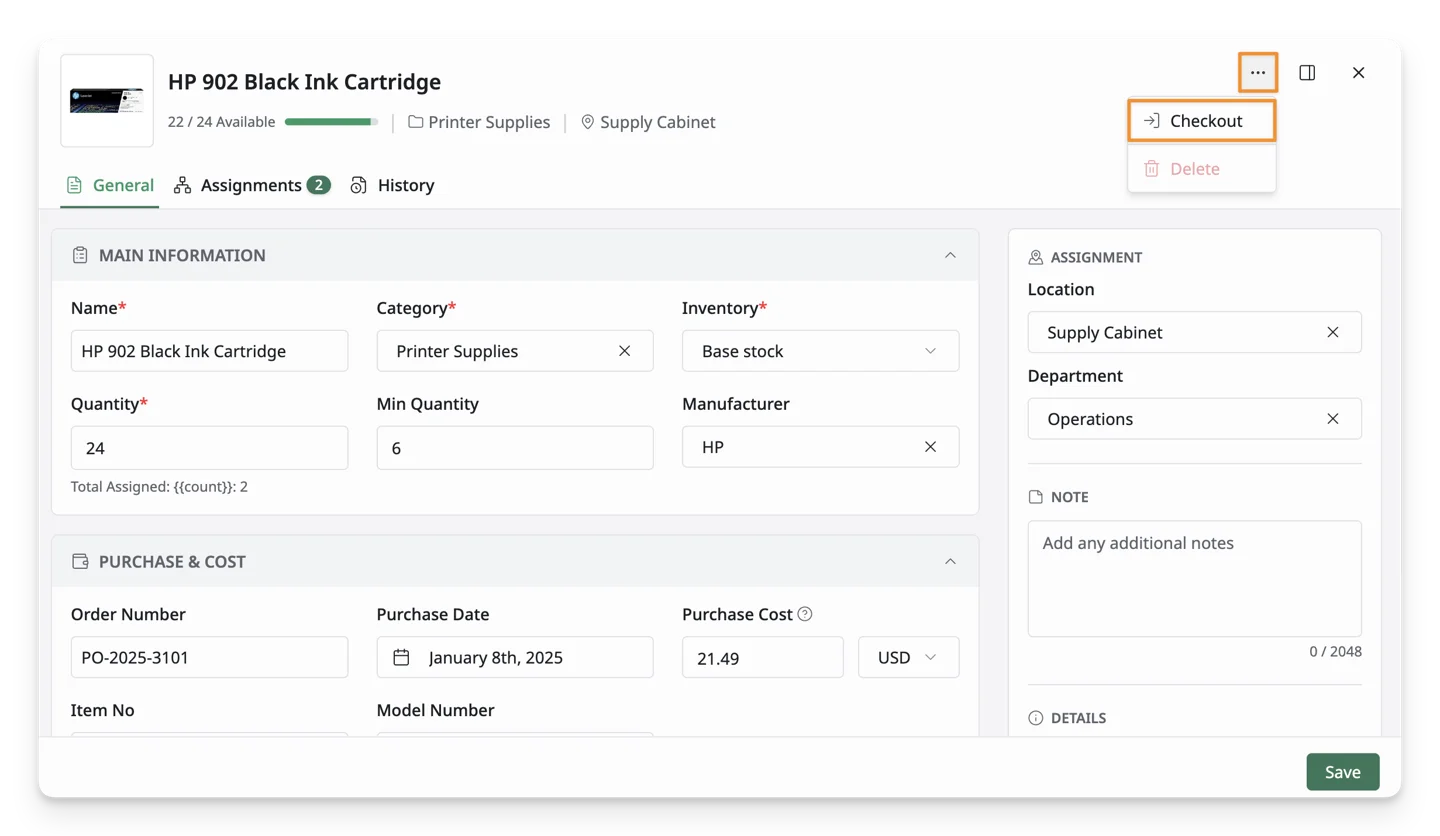This screenshot has height=836, width=1440.
Task: Click the availability progress bar
Action: click(x=332, y=122)
